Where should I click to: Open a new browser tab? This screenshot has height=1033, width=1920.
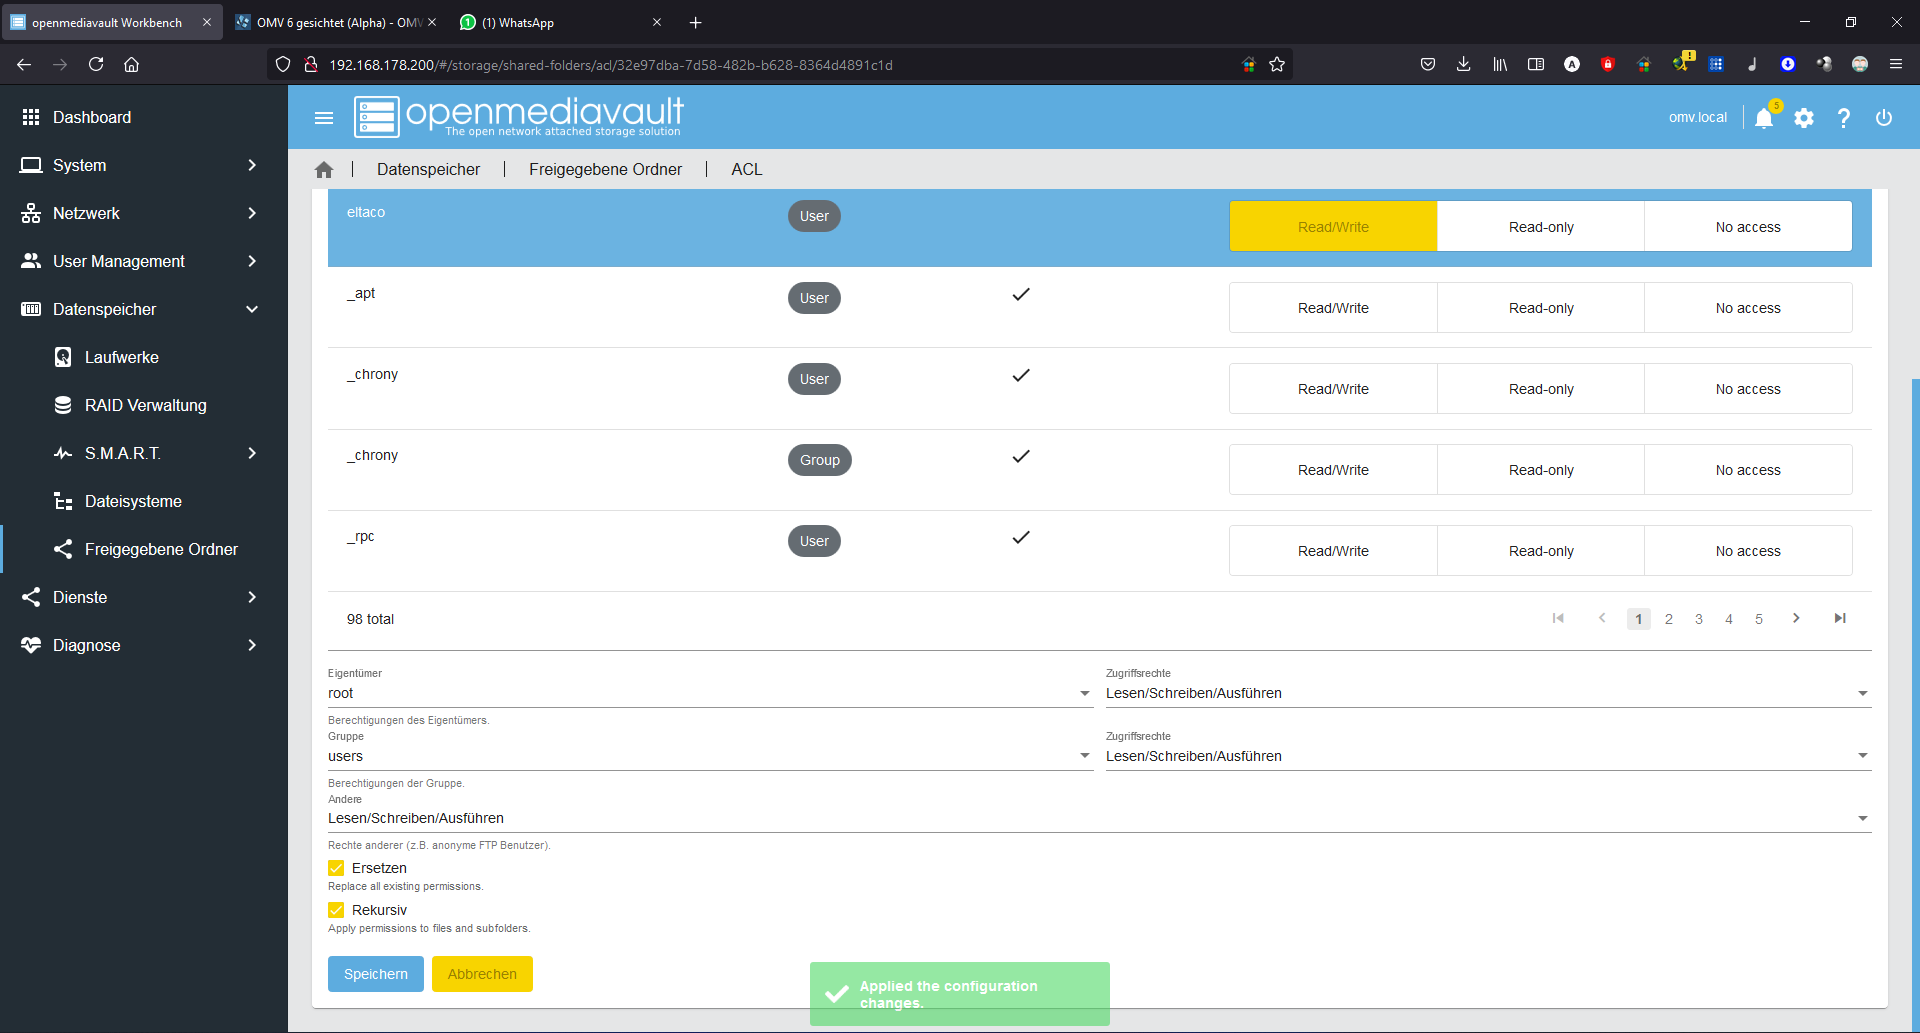click(696, 22)
